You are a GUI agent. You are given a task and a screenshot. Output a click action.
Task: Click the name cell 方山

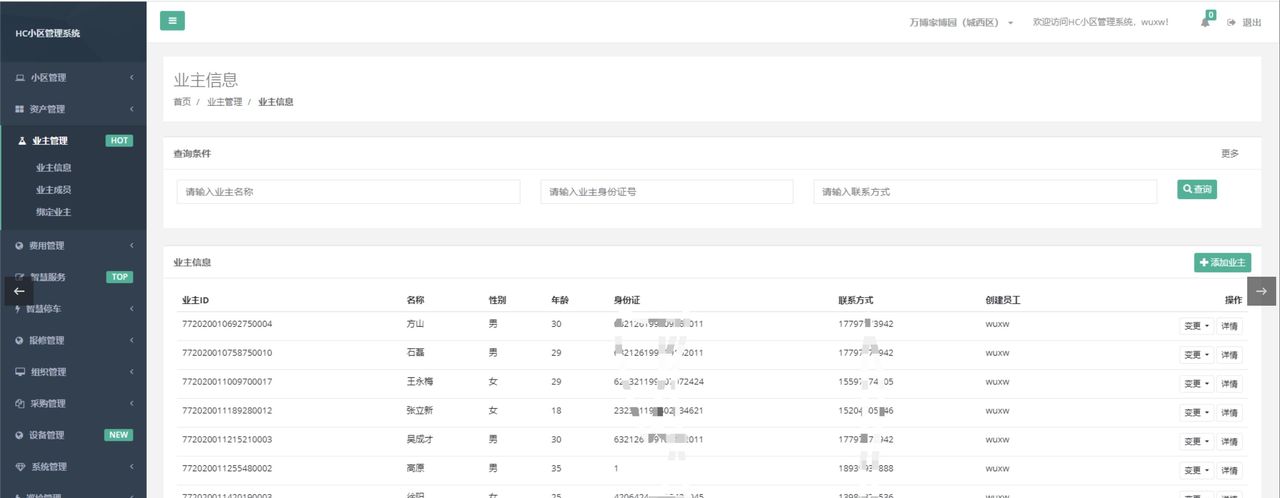(x=416, y=324)
